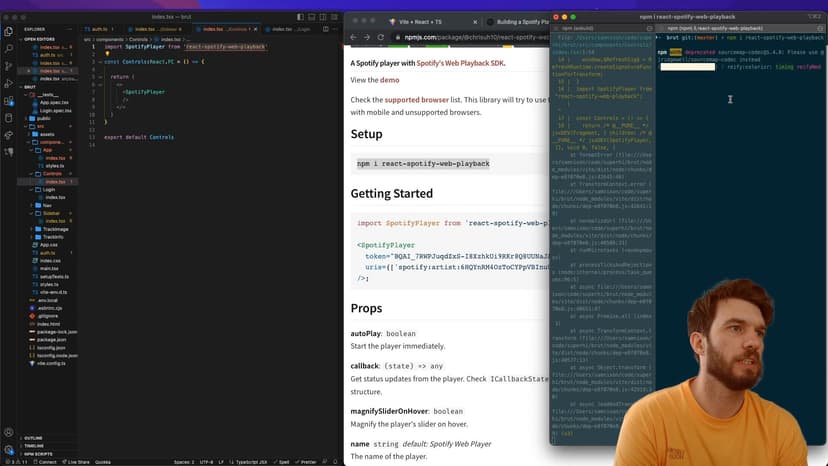
Task: Change indentation via Spaces: 2 status item
Action: (184, 462)
